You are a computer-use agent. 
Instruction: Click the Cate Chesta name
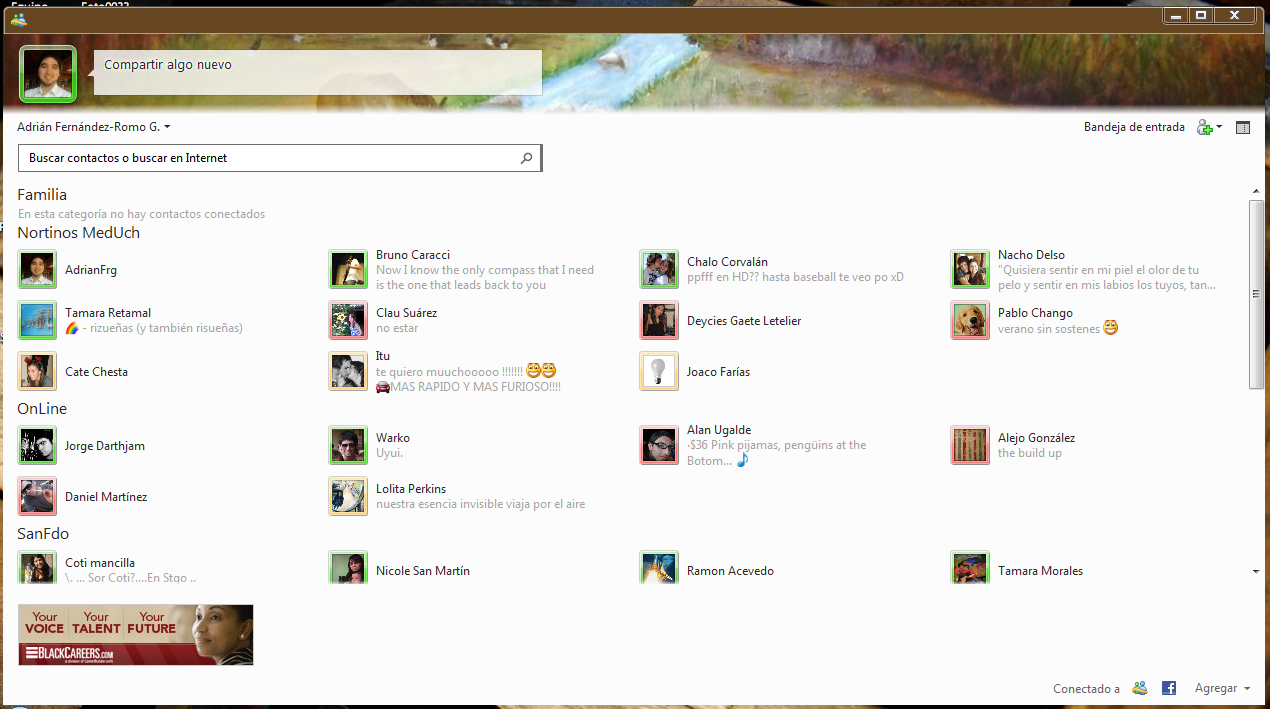click(x=96, y=372)
